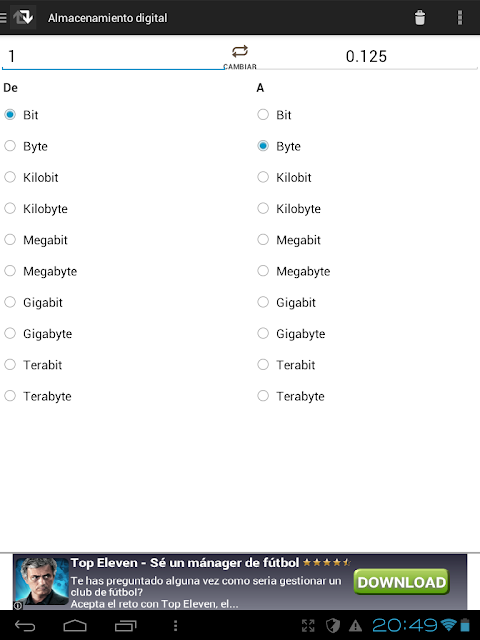Open the three-dot overflow menu
Screen dimensions: 480x640
coord(460,18)
